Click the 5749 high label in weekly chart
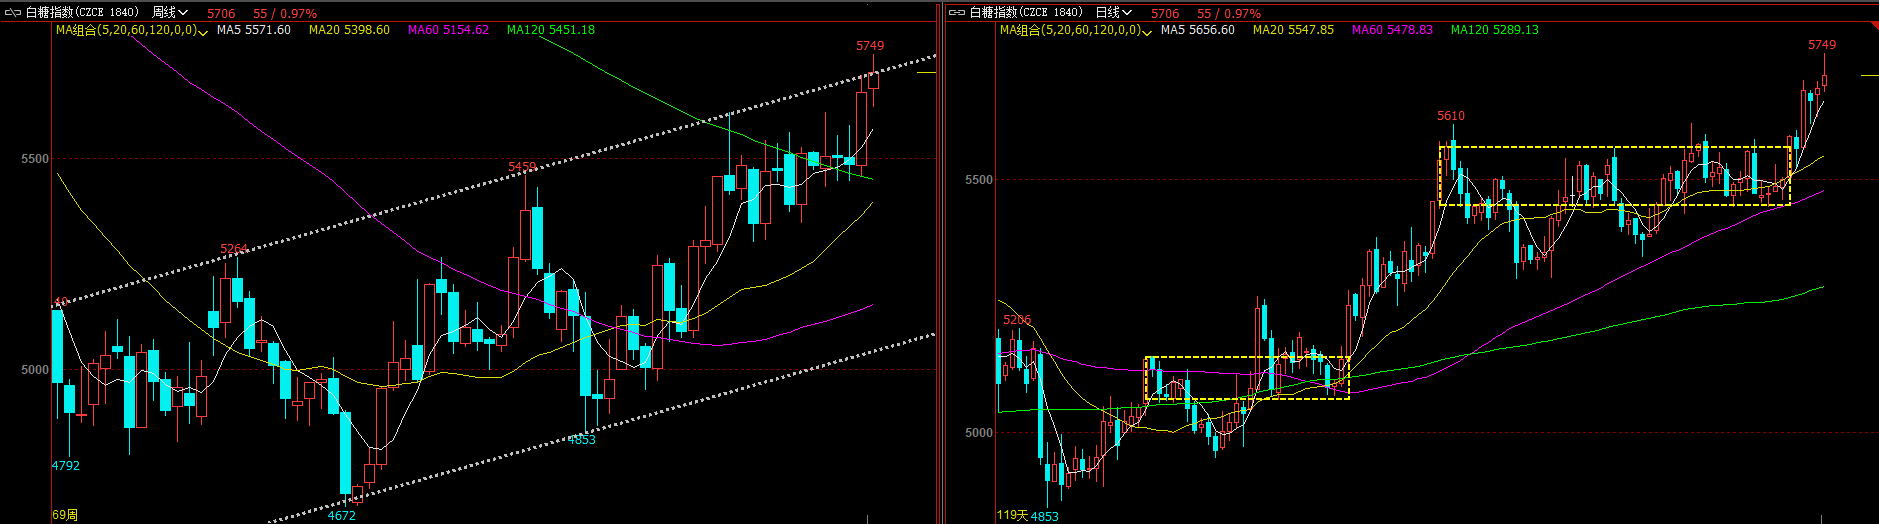The width and height of the screenshot is (1879, 524). click(x=870, y=46)
